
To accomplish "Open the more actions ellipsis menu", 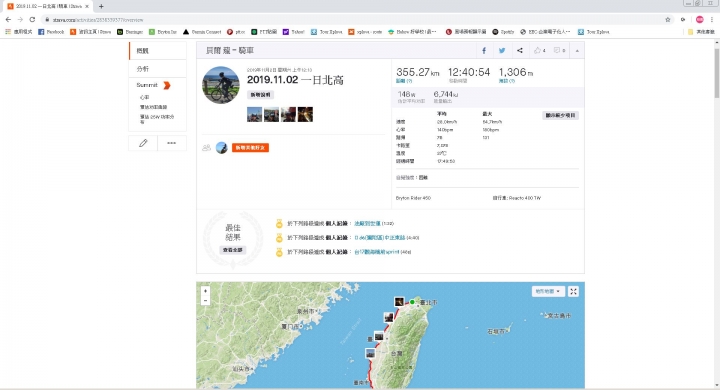I will point(172,143).
